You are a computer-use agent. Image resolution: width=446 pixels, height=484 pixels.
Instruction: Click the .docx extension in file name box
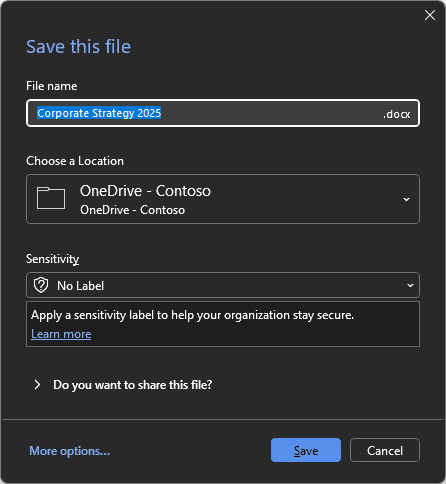pos(396,114)
